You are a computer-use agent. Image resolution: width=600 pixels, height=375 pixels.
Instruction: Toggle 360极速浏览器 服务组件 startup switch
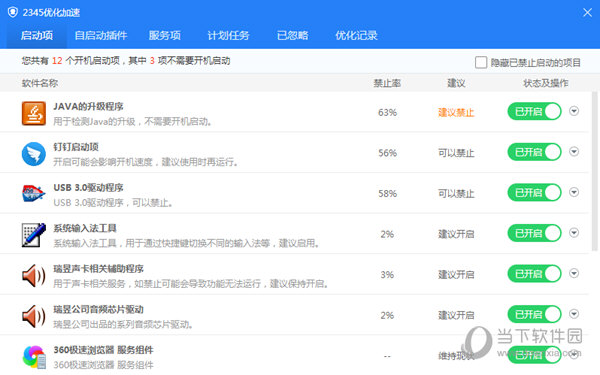534,355
